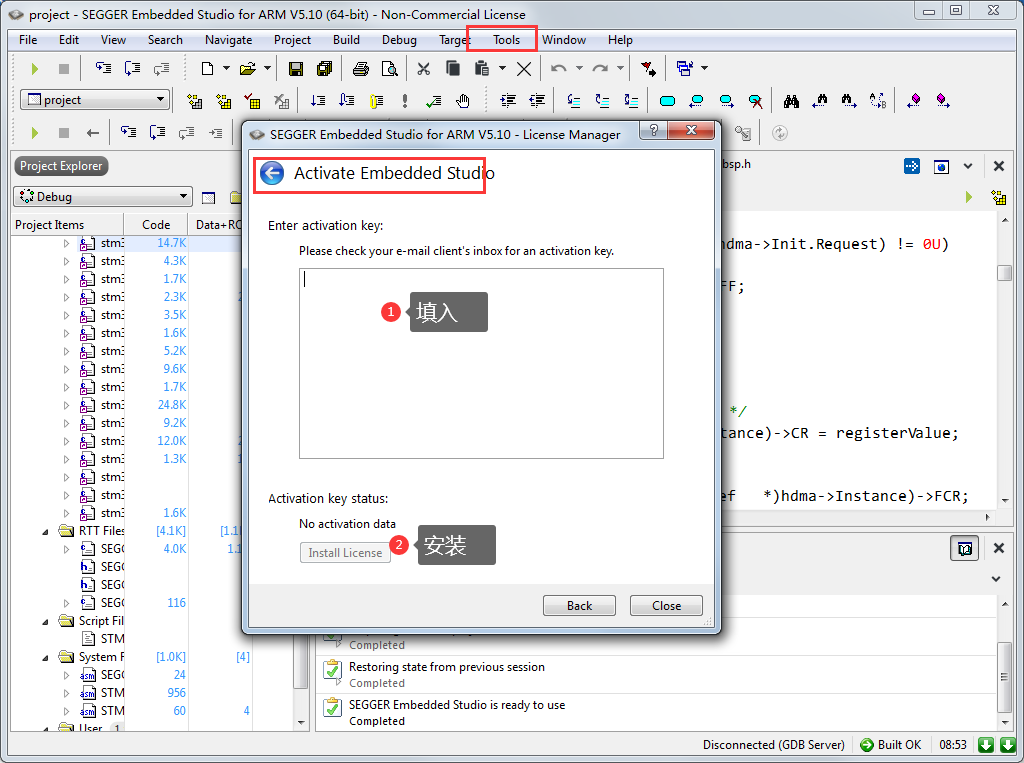Open the Paste dropdown arrow
The width and height of the screenshot is (1024, 763).
(502, 68)
